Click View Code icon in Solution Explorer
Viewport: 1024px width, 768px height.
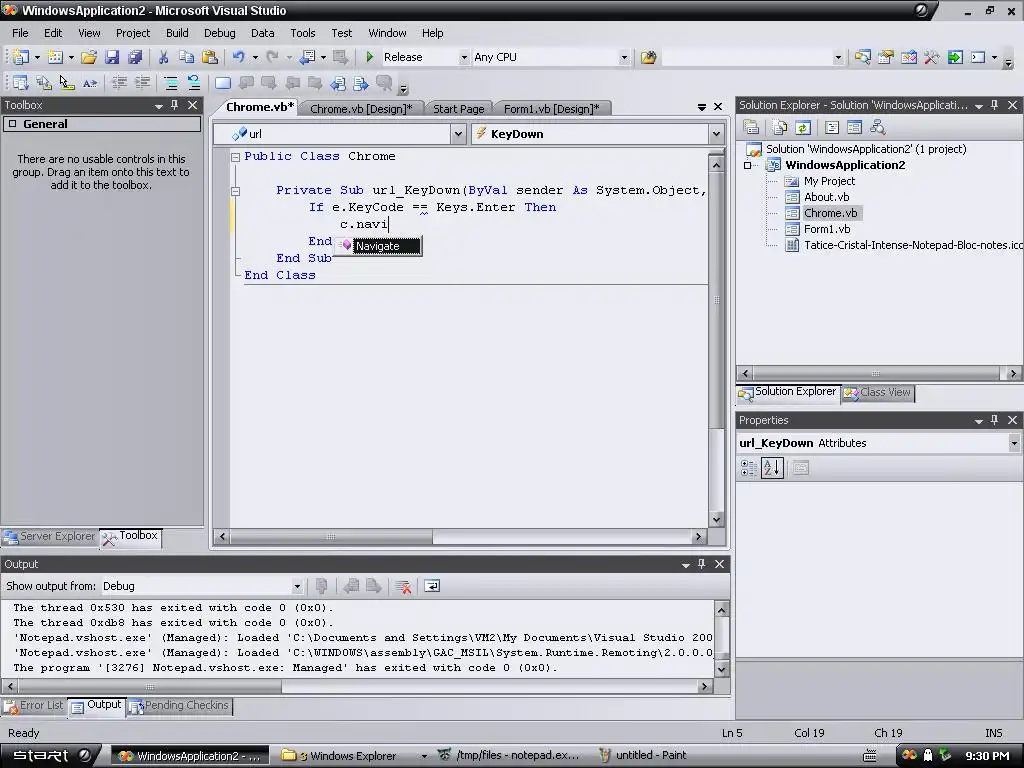(831, 127)
